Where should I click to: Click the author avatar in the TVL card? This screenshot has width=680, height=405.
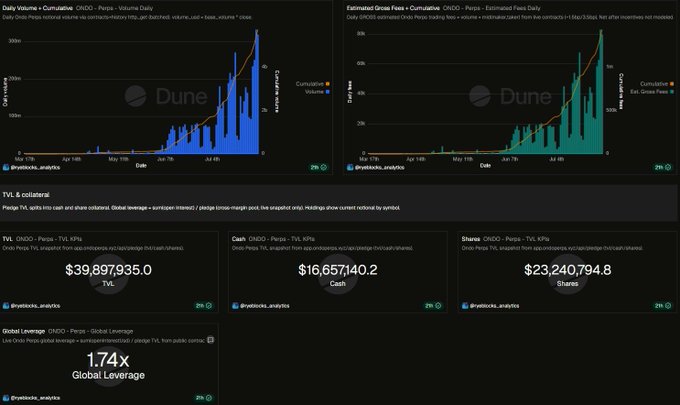click(6, 306)
